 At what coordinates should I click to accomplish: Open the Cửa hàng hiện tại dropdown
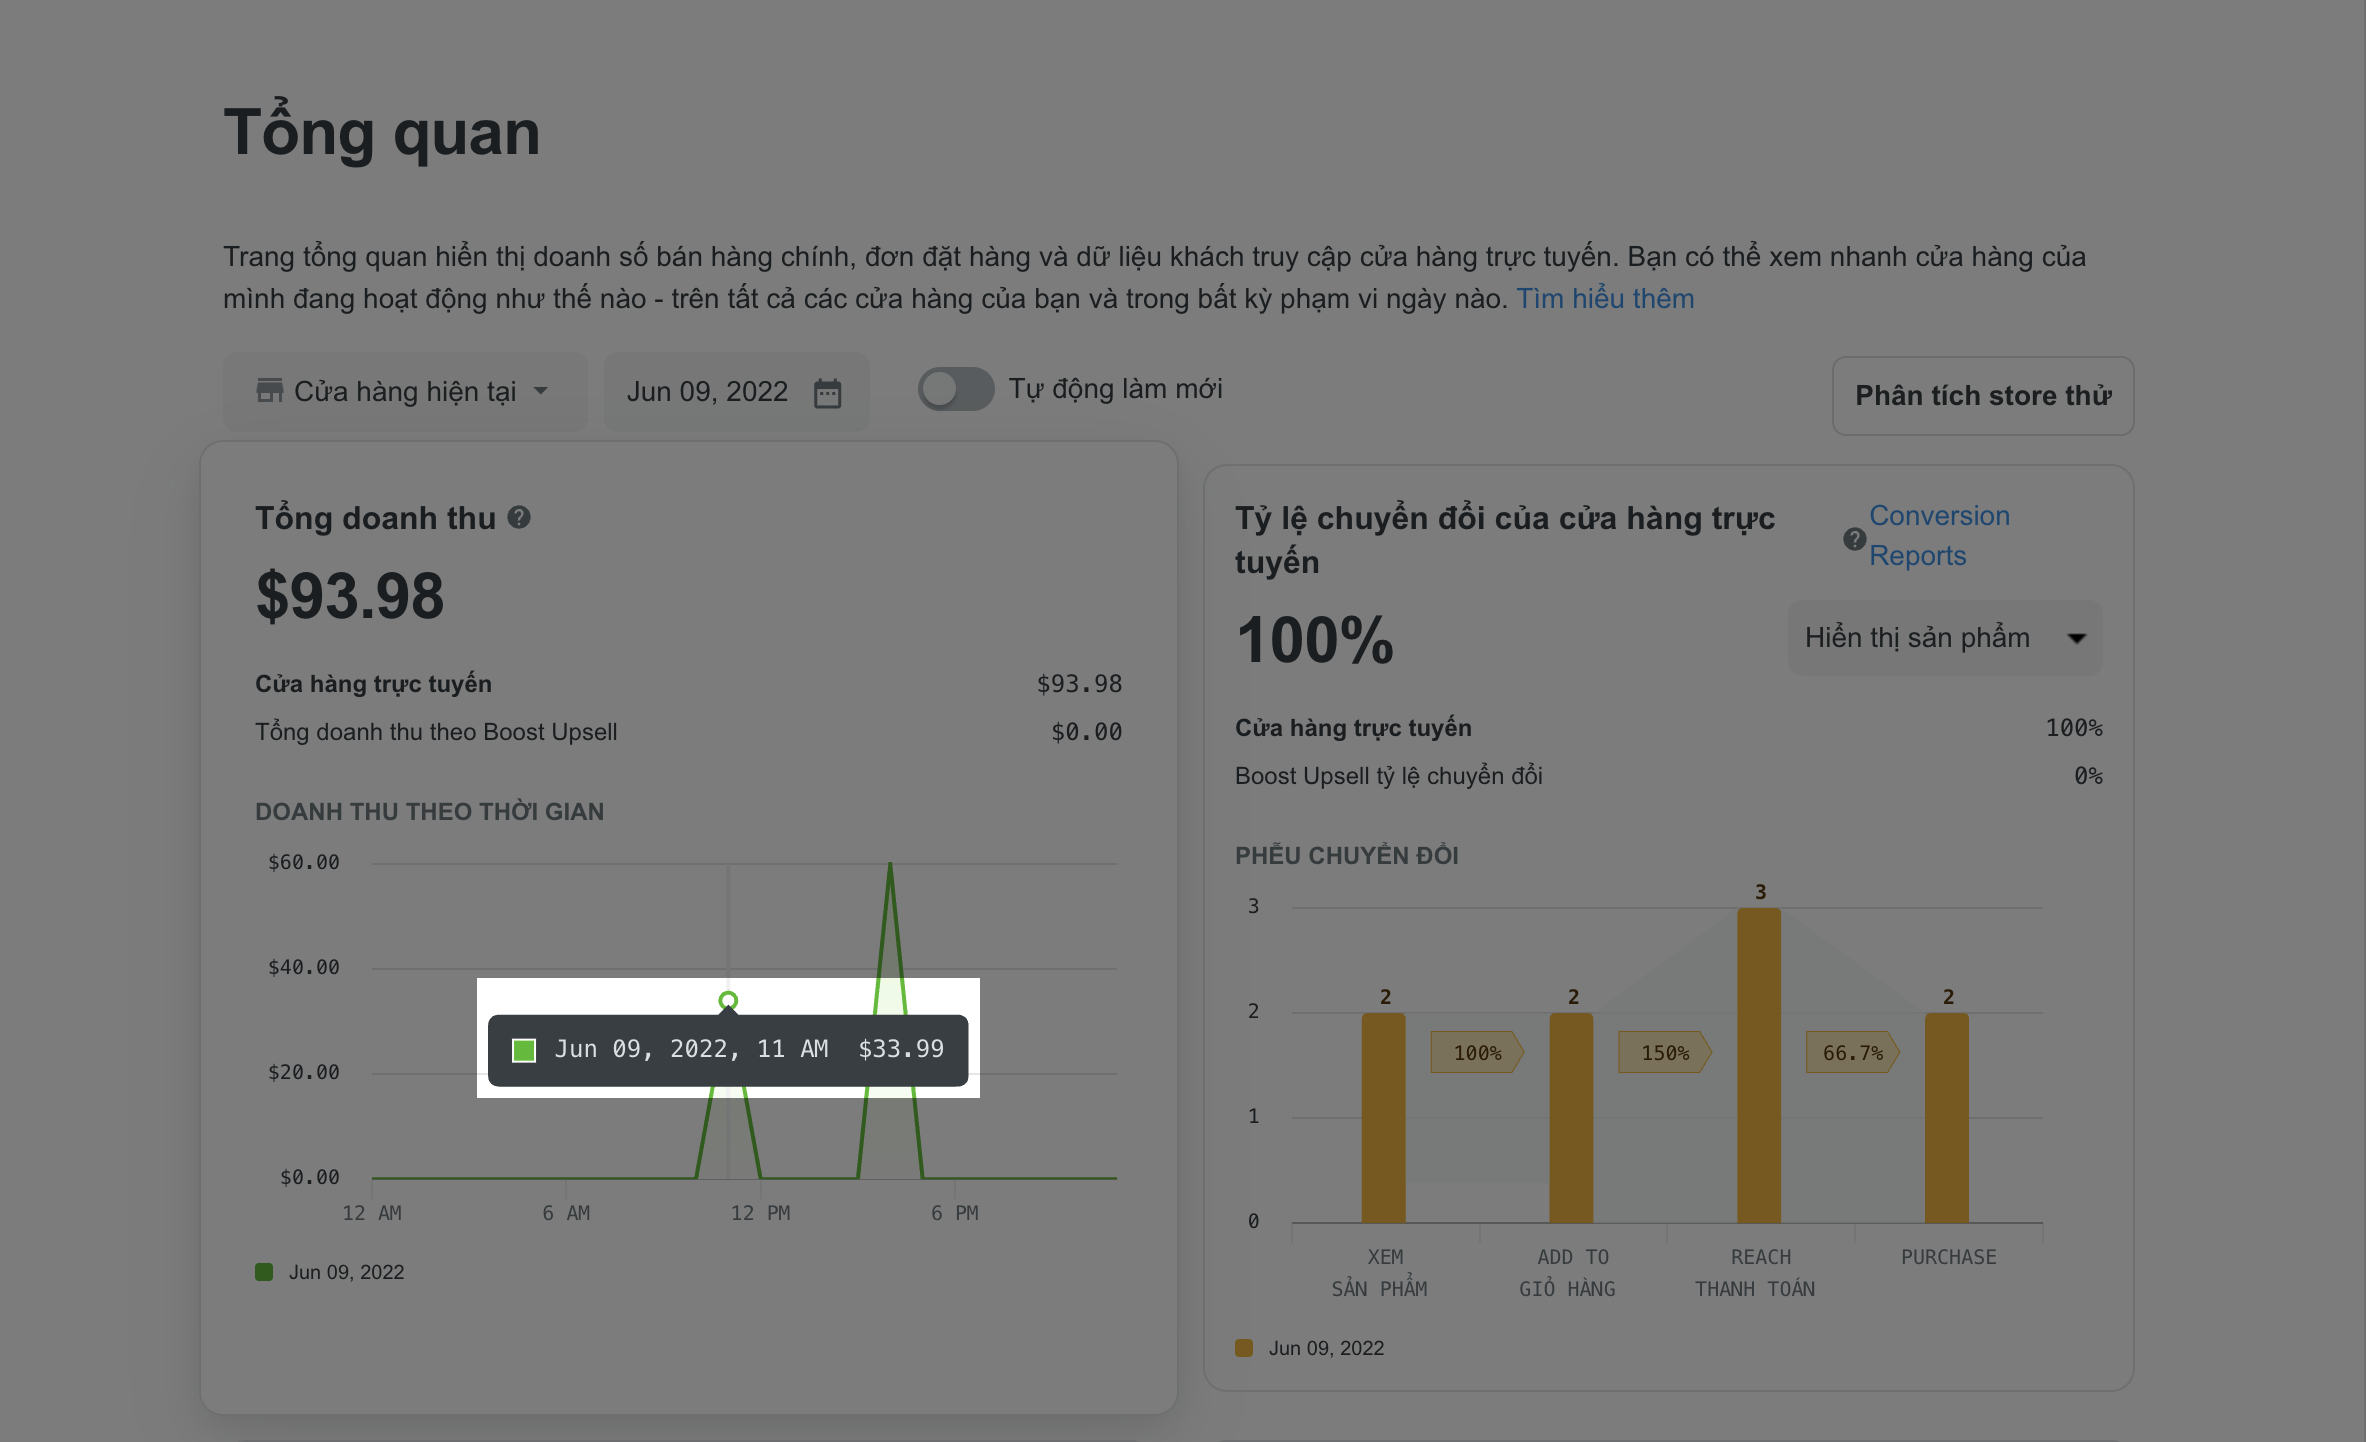404,391
